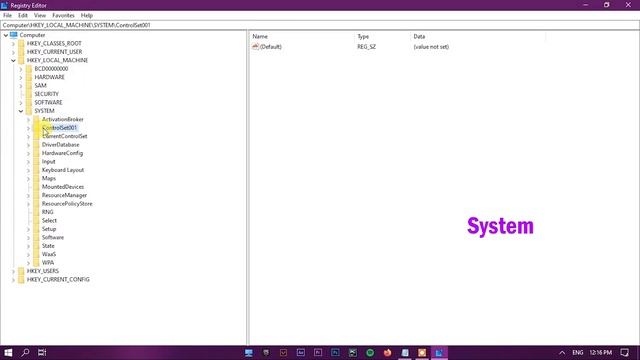This screenshot has width=640, height=360.
Task: Select the ResourceManager key
Action: [64, 195]
